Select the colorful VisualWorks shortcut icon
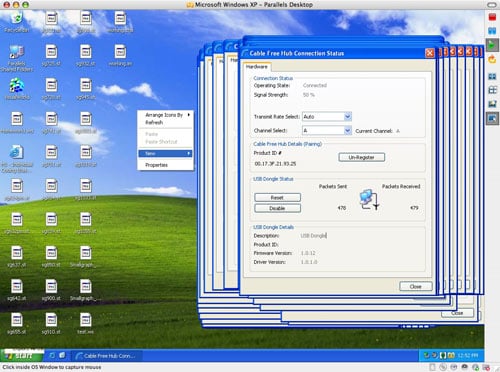 click(x=16, y=85)
